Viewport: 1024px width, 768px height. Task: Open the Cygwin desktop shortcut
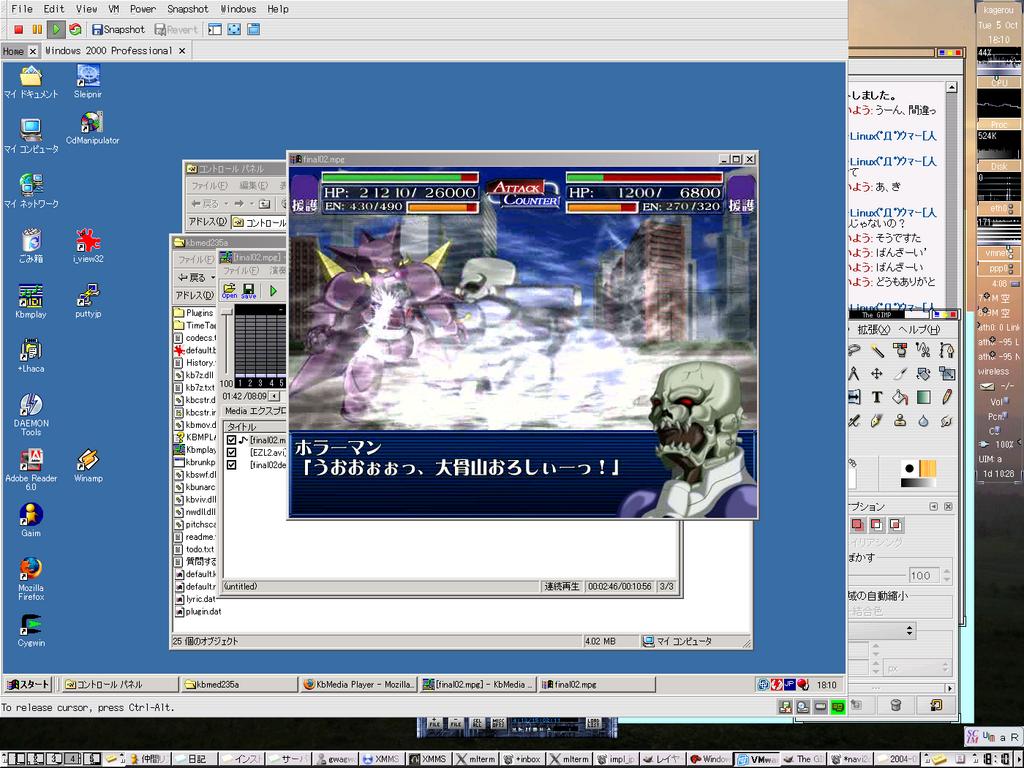point(31,630)
